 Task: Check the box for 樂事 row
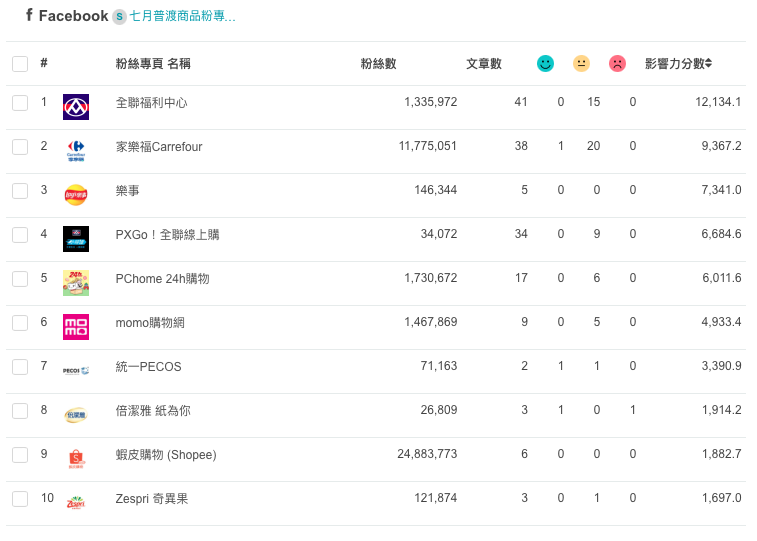click(x=20, y=191)
